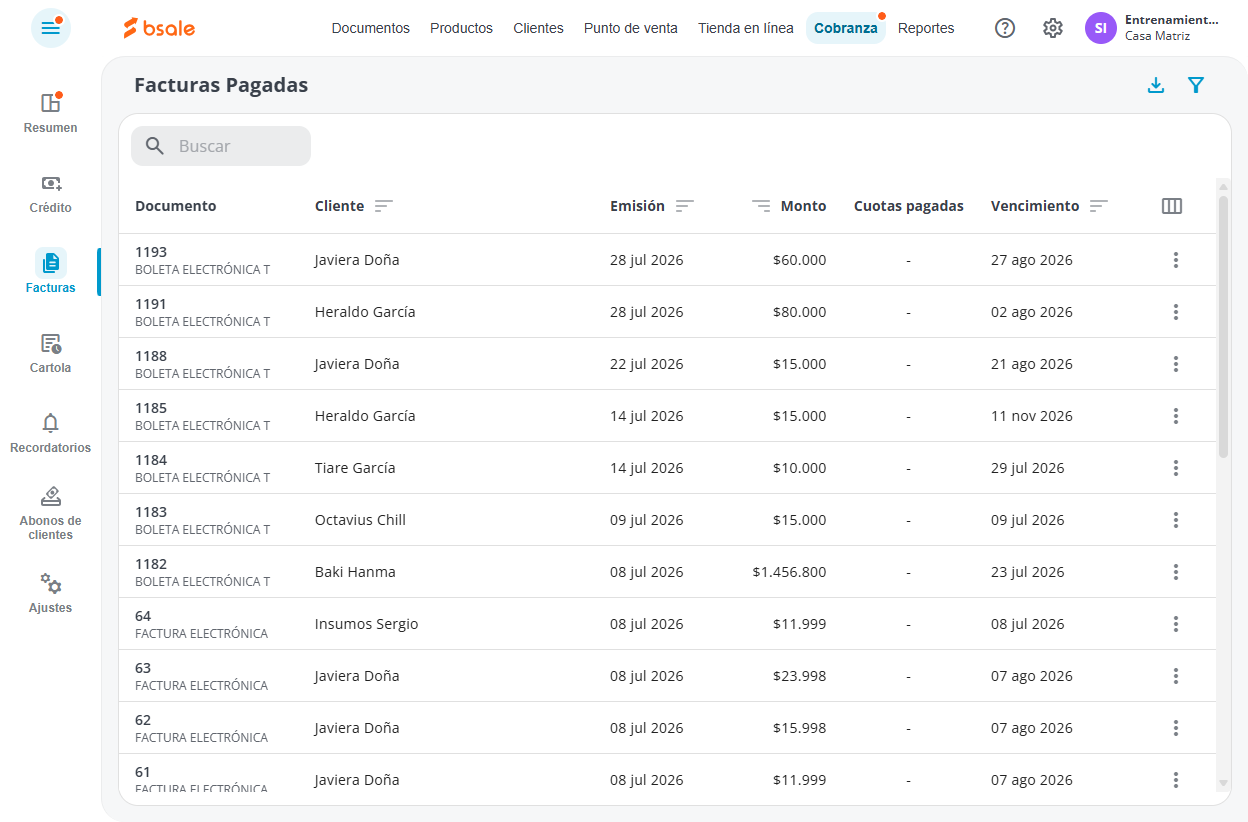The image size is (1248, 822).
Task: Open Tienda en línea menu
Action: pyautogui.click(x=746, y=28)
